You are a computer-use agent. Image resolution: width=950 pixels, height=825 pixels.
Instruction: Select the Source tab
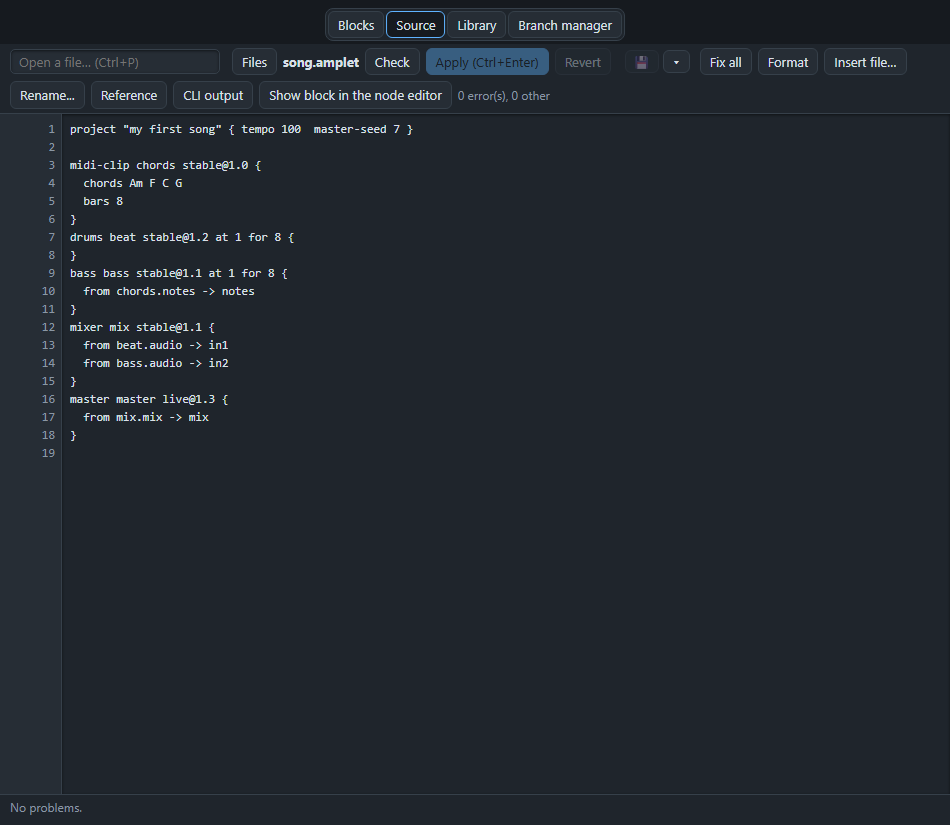(416, 25)
